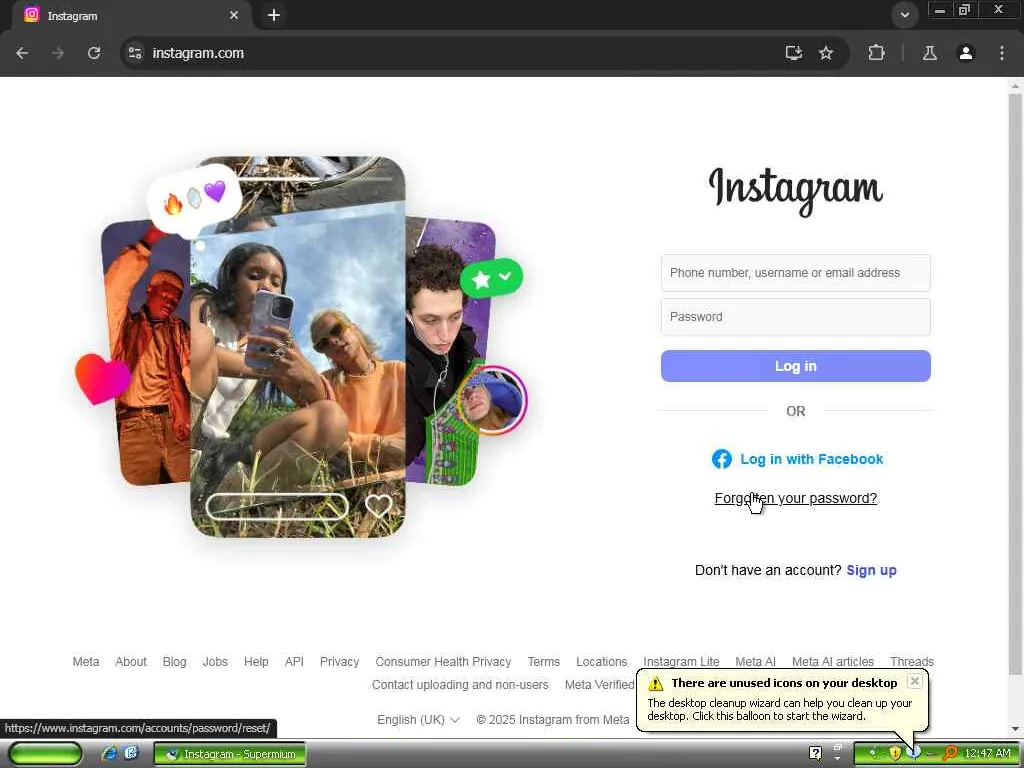
Task: Open Meta AI articles footer link
Action: (x=833, y=662)
